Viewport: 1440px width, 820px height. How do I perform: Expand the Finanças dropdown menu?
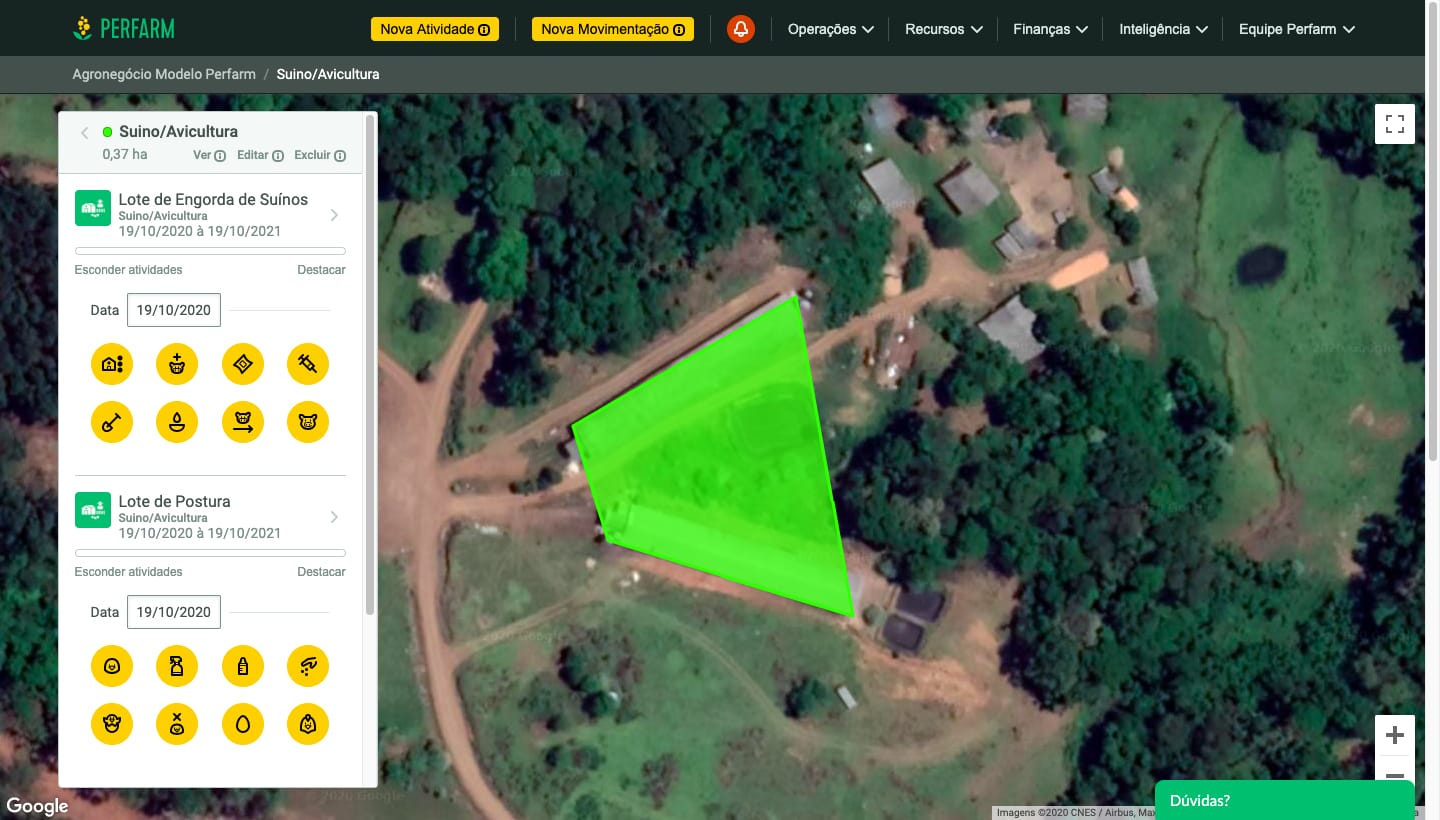coord(1050,29)
